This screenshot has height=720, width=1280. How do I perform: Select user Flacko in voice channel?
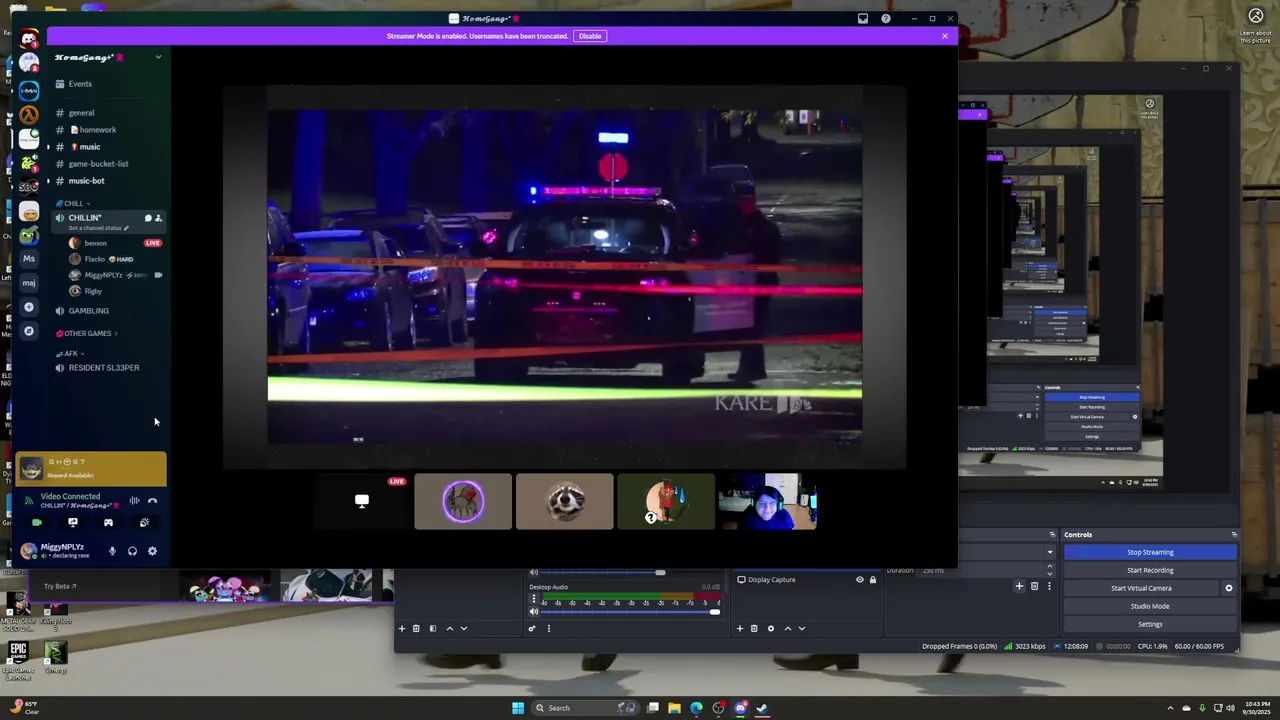pos(95,259)
